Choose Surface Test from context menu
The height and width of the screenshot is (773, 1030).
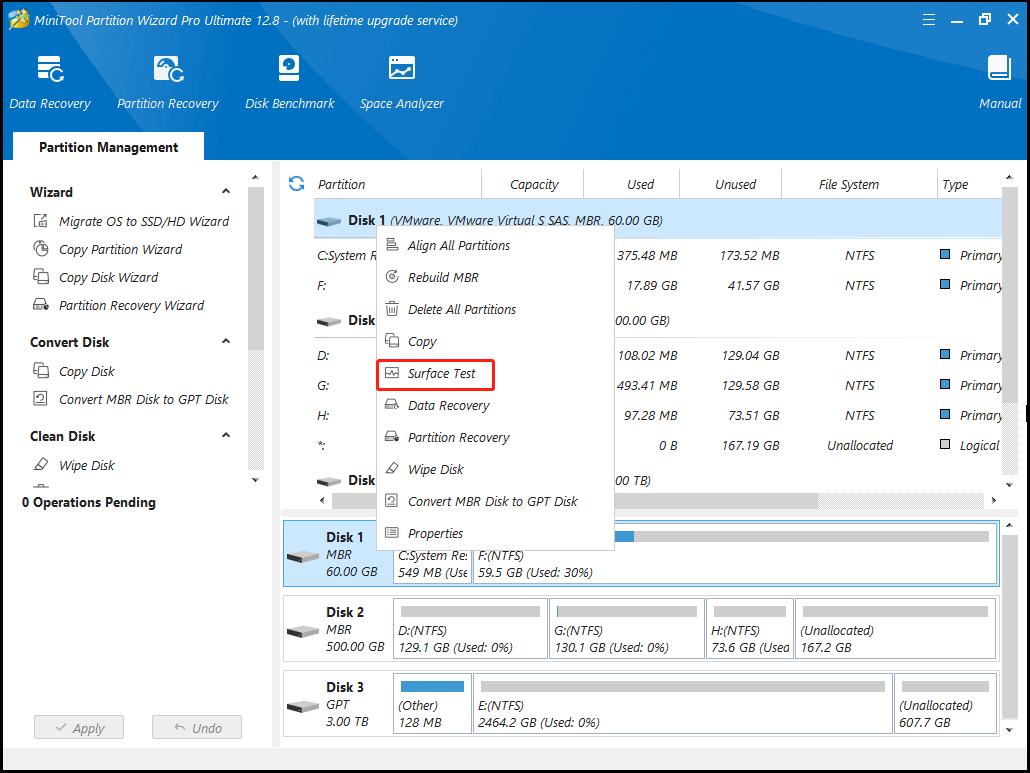441,374
